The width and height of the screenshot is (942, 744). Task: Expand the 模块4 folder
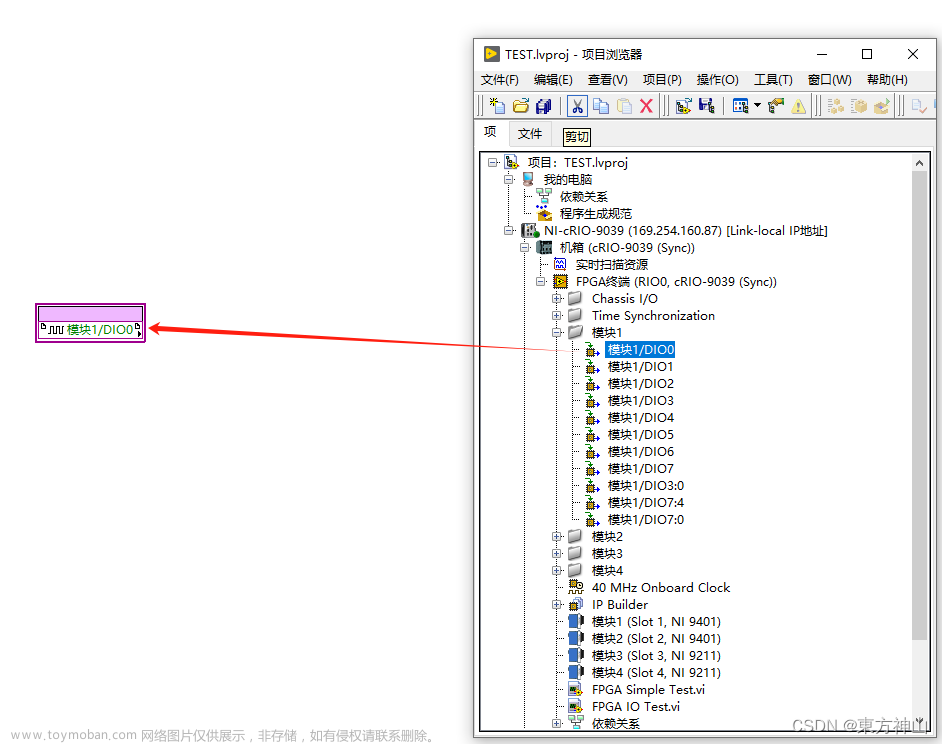click(557, 570)
